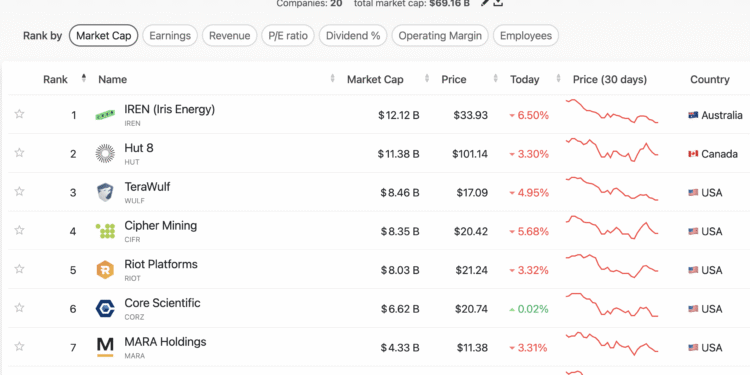This screenshot has width=750, height=375.
Task: Sort using arrows beside the Market Cap column
Action: [x=427, y=78]
